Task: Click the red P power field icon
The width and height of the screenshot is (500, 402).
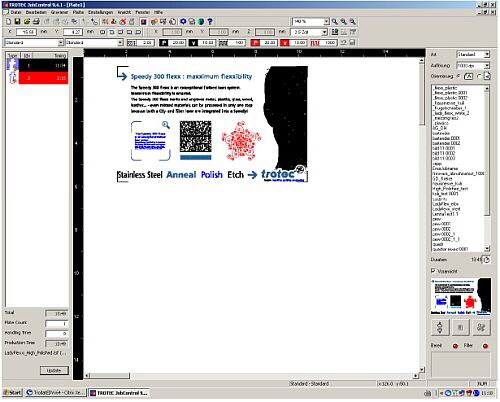Action: click(x=255, y=43)
